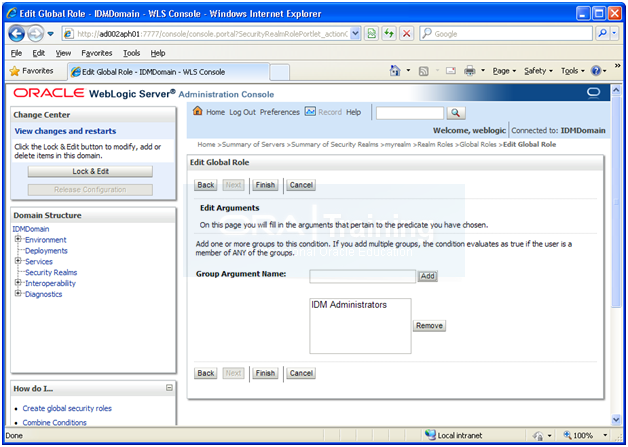Open the Global Roles breadcrumb link
The image size is (628, 447).
(478, 145)
